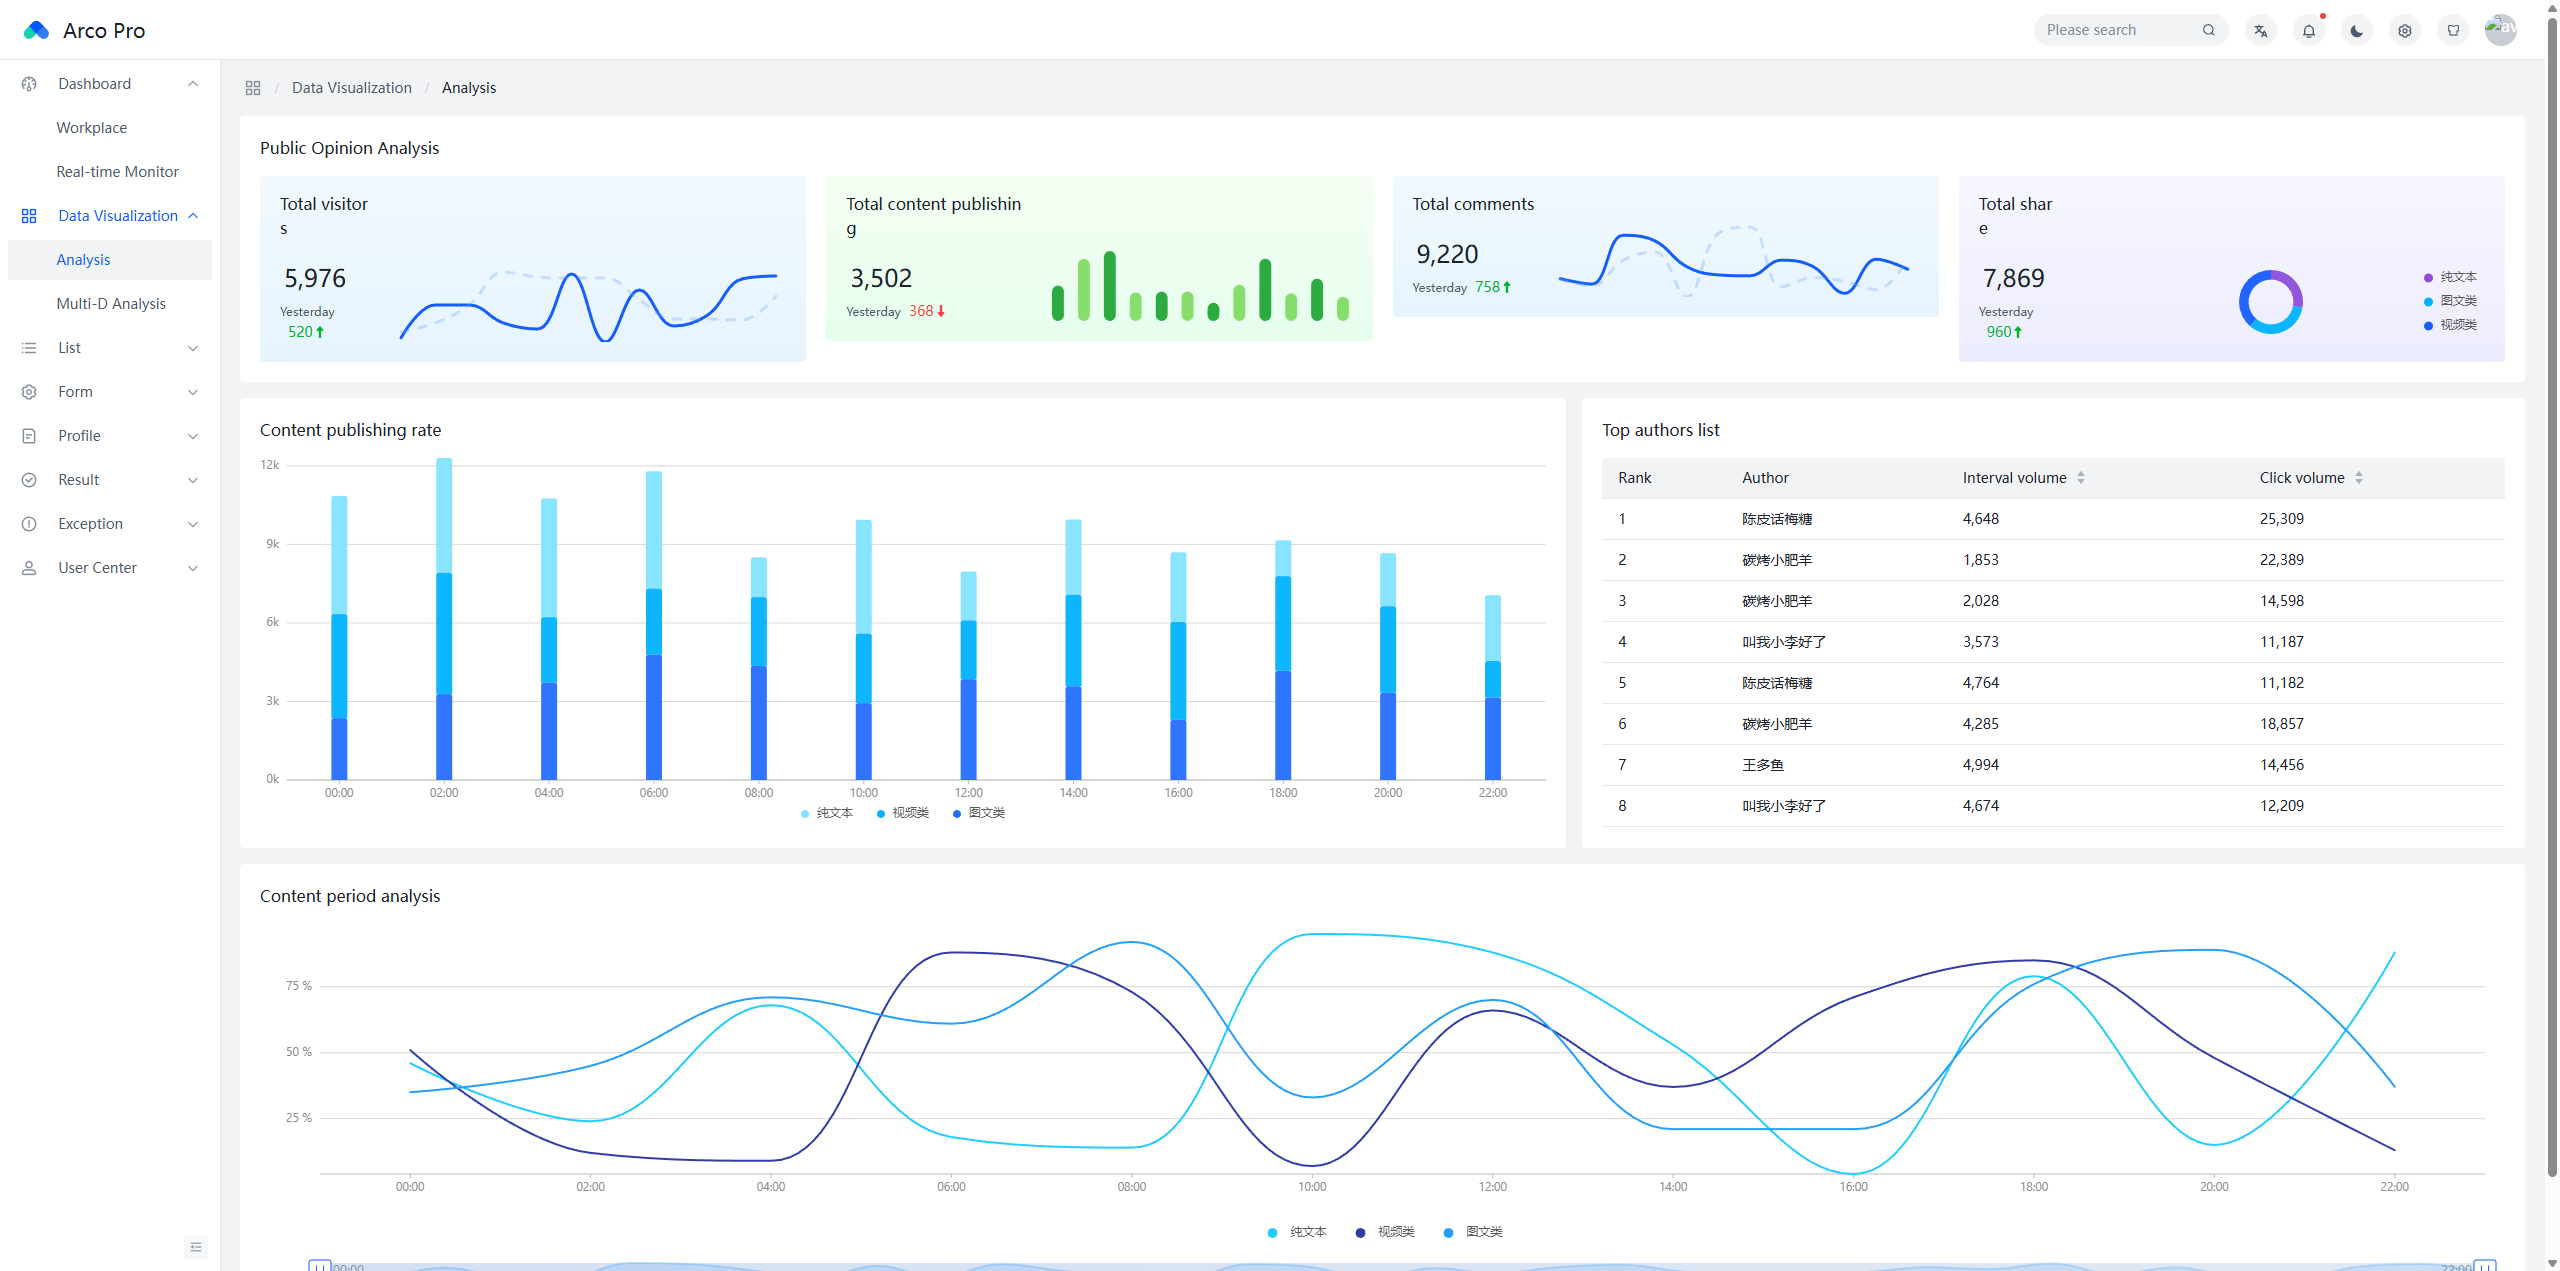Click the User Center menu label
The image size is (2560, 1271).
(x=97, y=568)
